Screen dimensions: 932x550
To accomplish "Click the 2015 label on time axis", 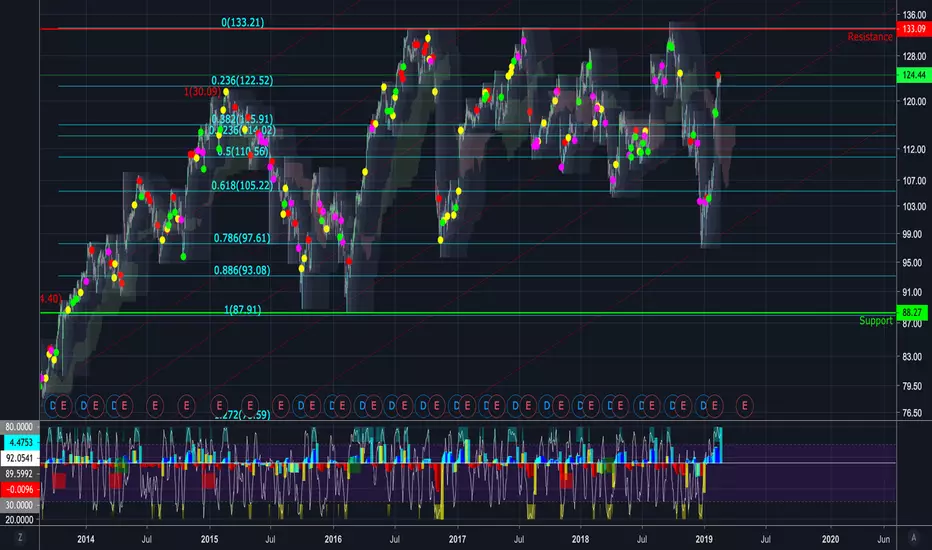I will 209,539.
